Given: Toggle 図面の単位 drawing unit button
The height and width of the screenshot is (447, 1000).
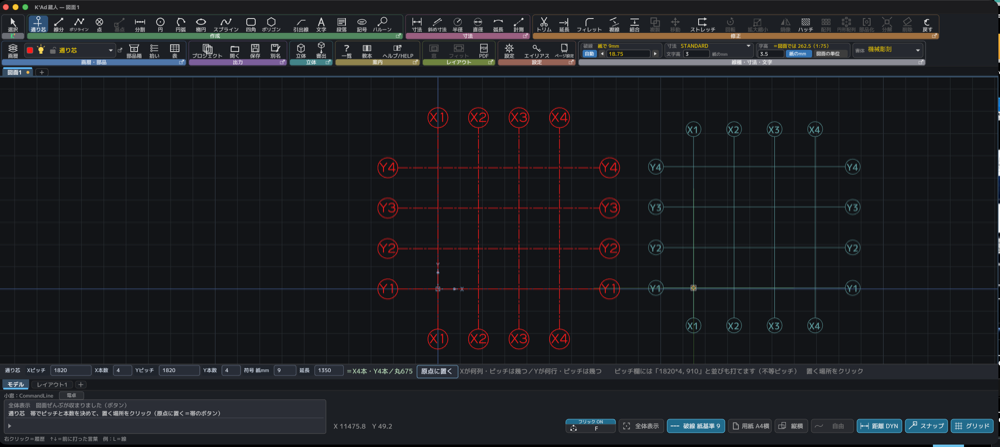Looking at the screenshot, I should pyautogui.click(x=831, y=54).
